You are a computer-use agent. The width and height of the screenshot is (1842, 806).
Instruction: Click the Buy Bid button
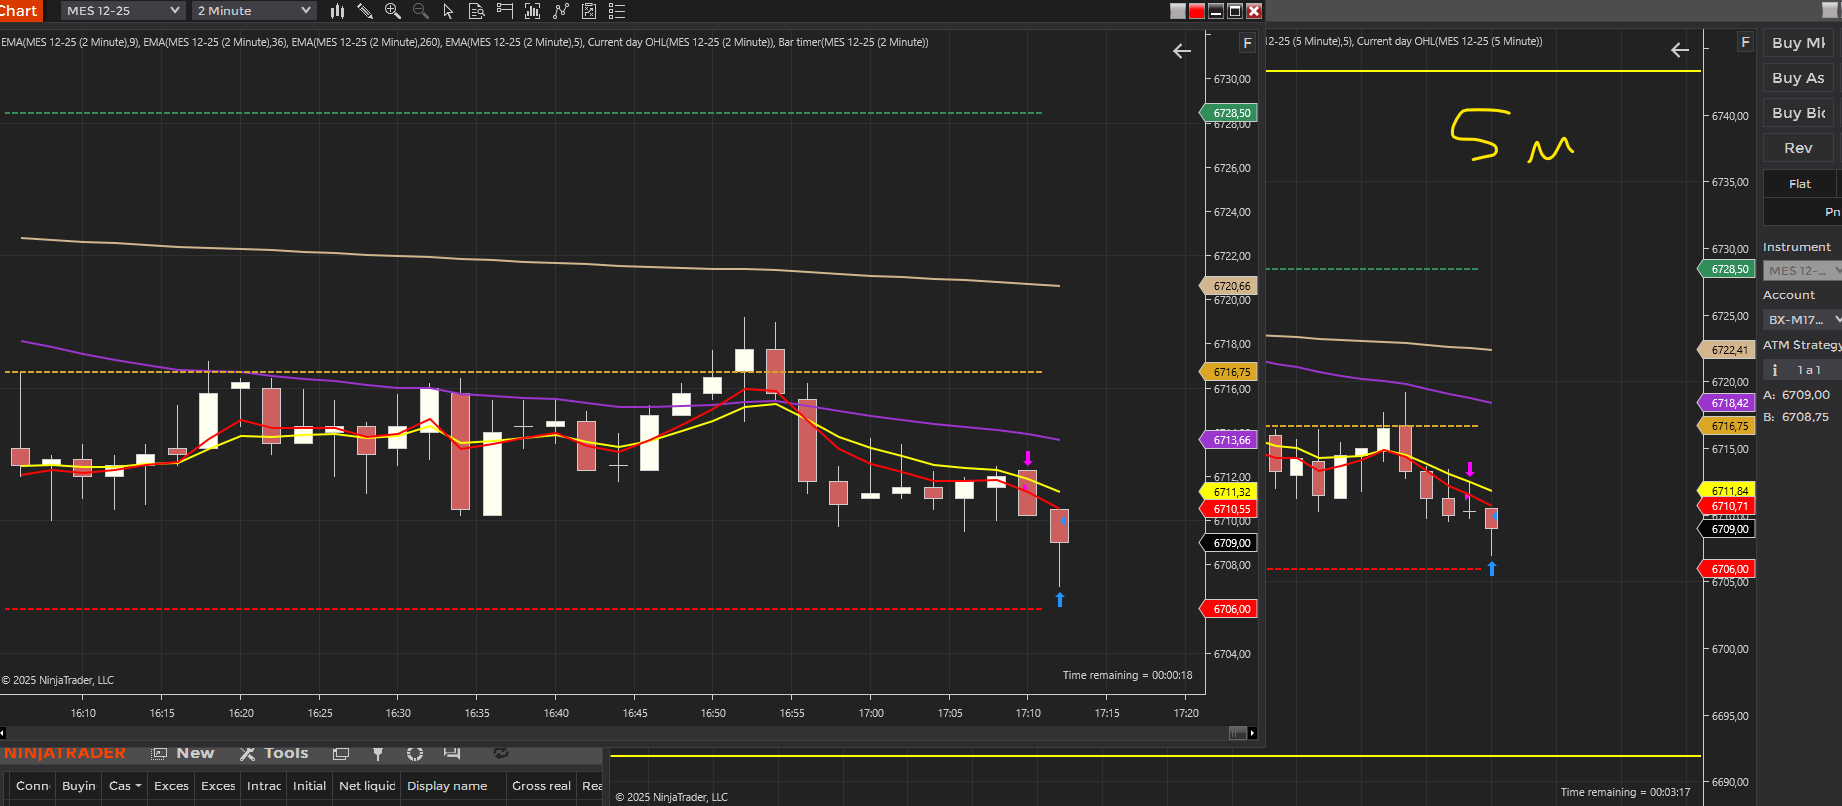tap(1799, 113)
